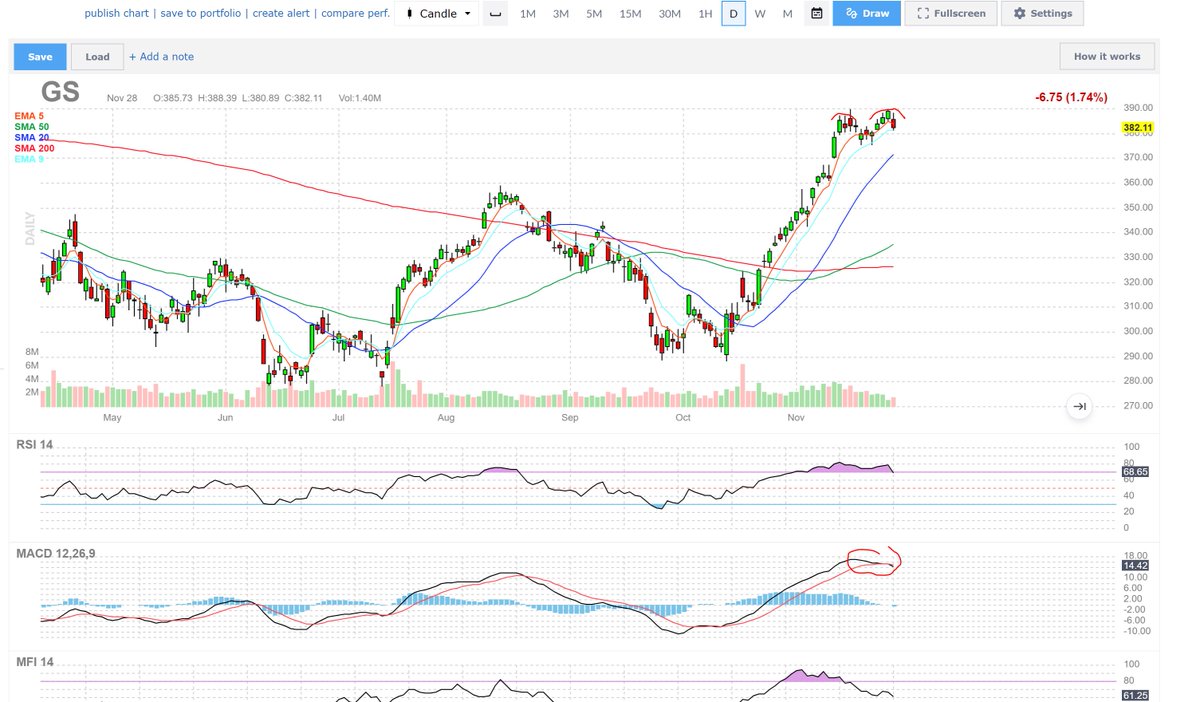Open the date range calendar icon
Screen dimensions: 1200x702
tap(817, 14)
